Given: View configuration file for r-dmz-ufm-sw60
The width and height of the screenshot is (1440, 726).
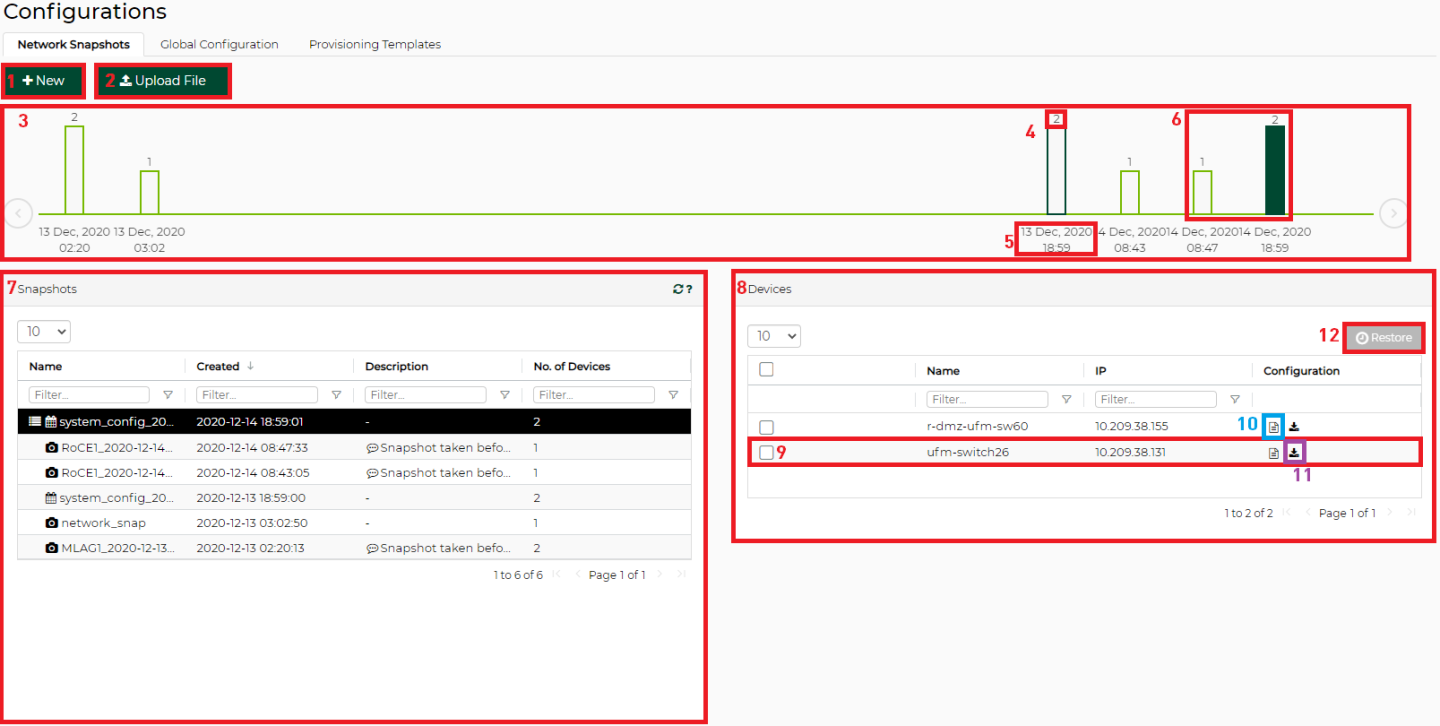Looking at the screenshot, I should click(1274, 426).
